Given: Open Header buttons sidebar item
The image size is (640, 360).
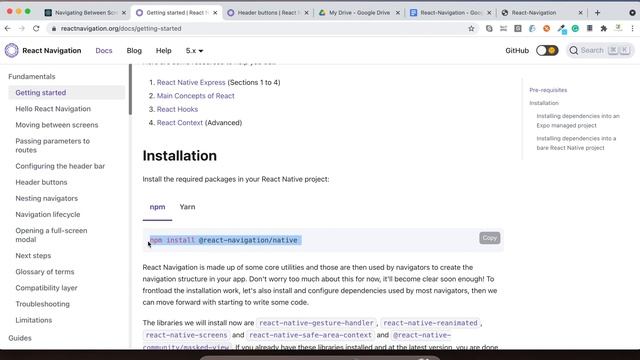Looking at the screenshot, I should (41, 182).
